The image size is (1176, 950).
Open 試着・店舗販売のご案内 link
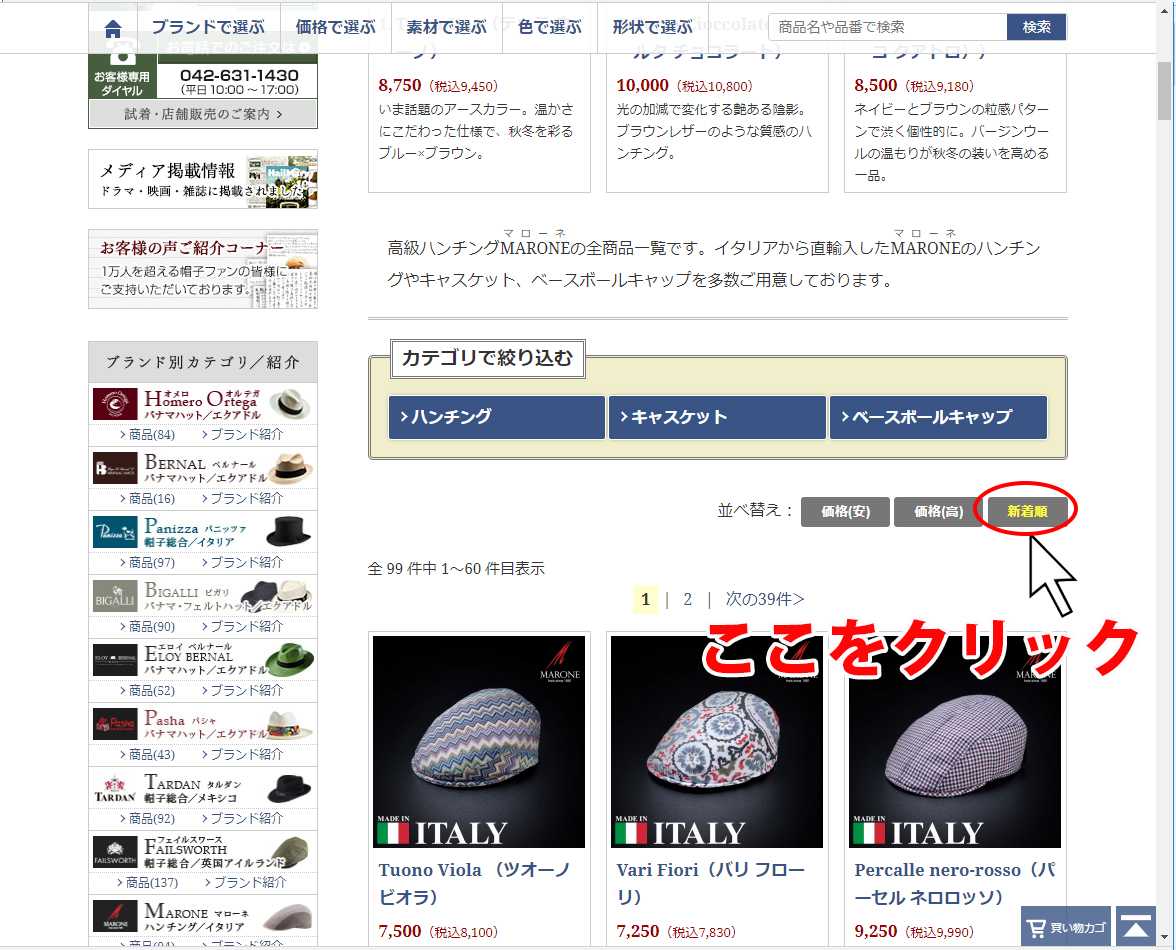click(202, 114)
